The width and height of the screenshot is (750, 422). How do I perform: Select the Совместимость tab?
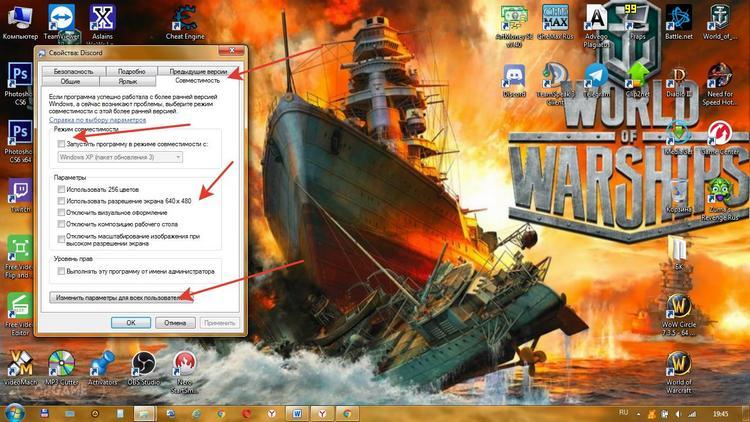[197, 80]
